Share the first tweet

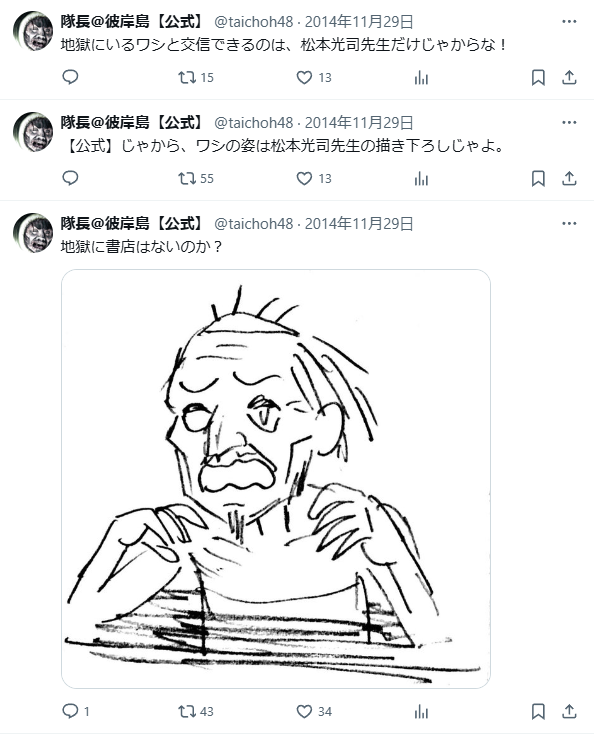569,77
